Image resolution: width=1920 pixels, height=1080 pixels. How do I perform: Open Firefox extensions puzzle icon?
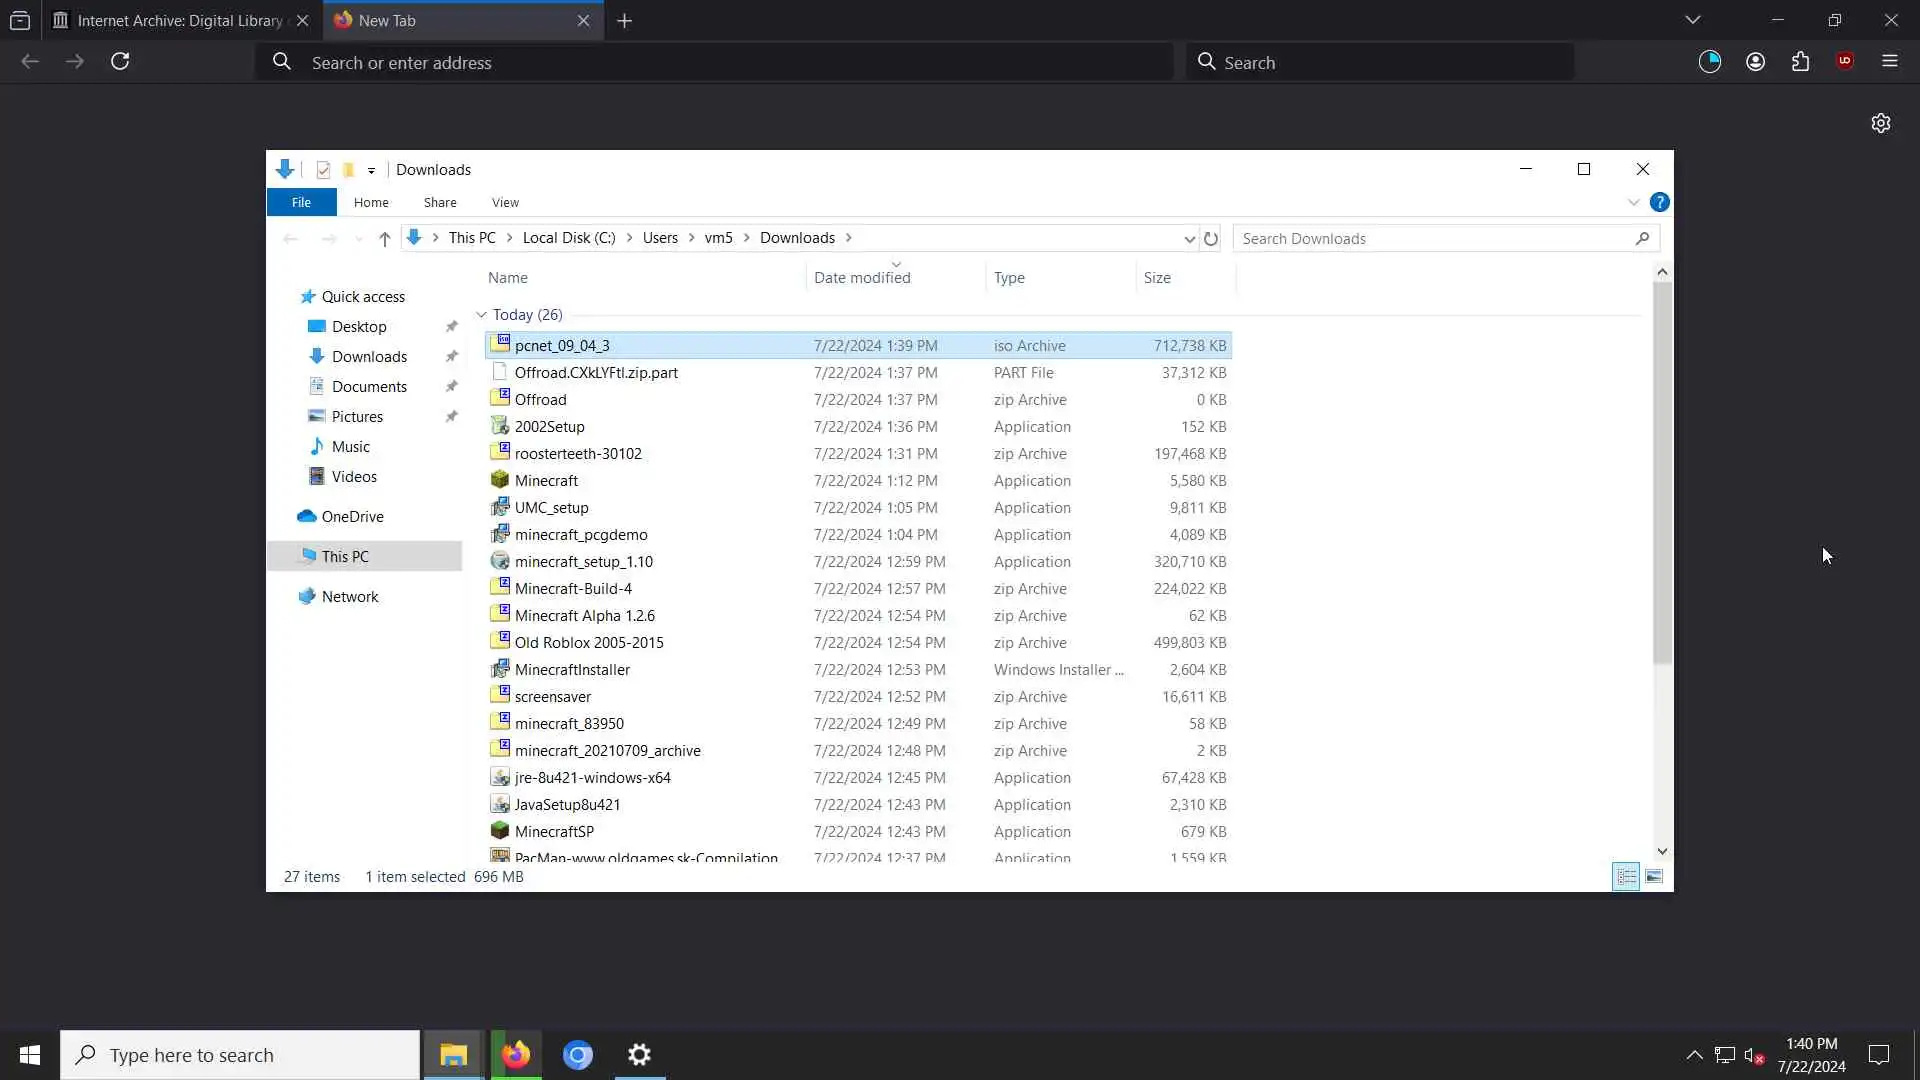tap(1800, 62)
